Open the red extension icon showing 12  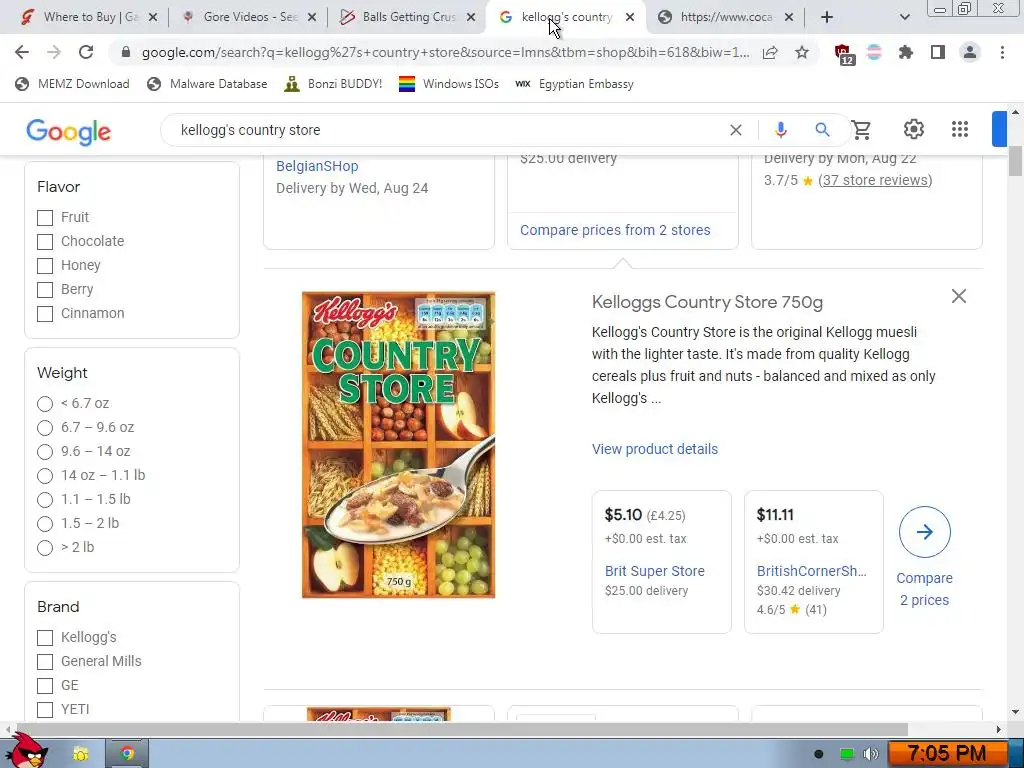click(844, 54)
